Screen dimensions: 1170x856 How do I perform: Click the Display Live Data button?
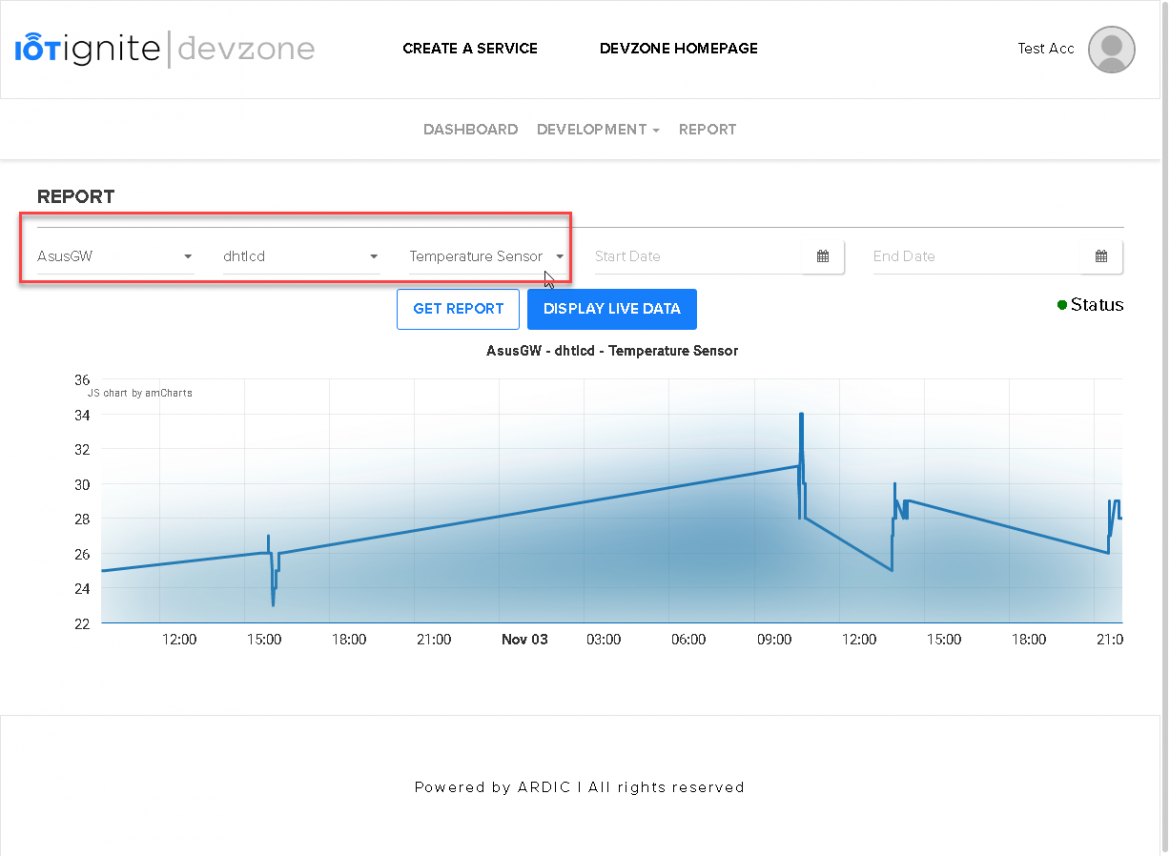click(x=611, y=309)
